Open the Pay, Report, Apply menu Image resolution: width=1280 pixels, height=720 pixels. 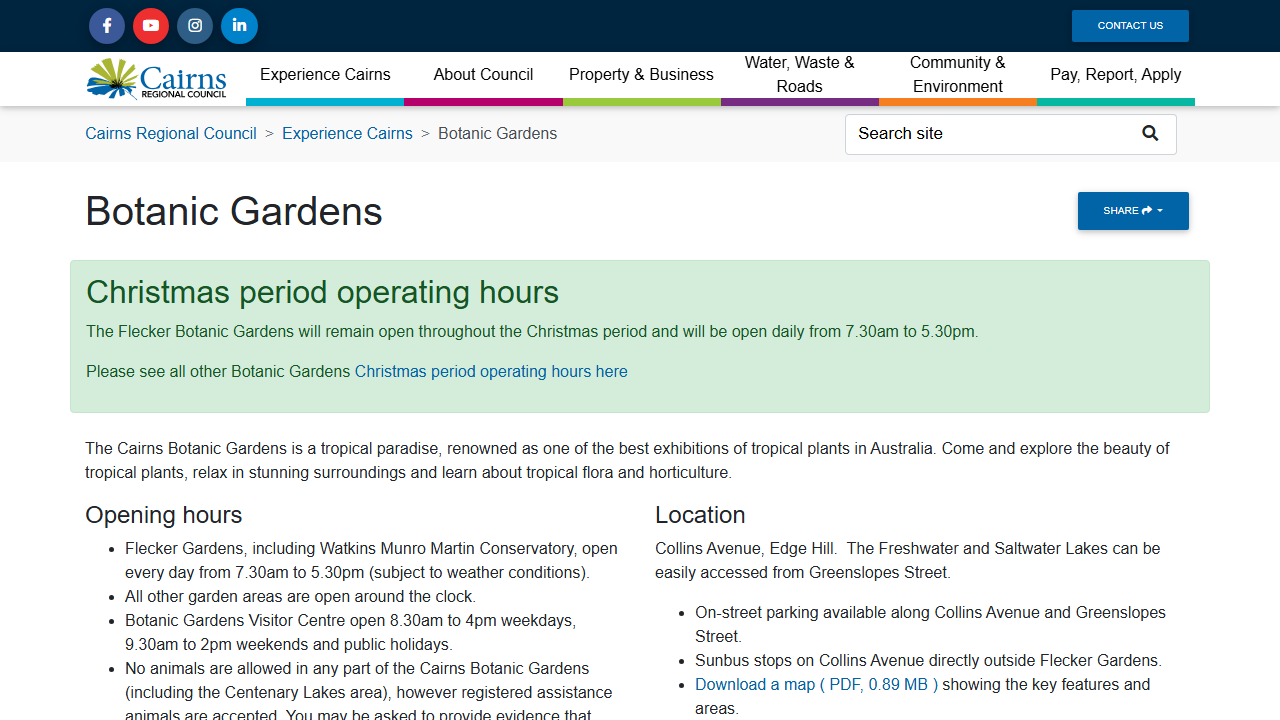tap(1115, 75)
